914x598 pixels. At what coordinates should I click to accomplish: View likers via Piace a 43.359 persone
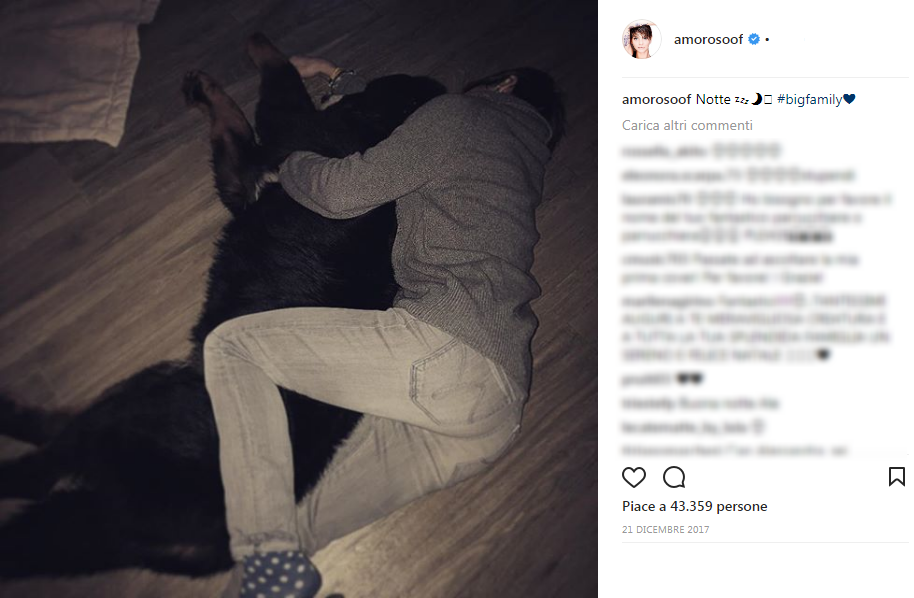(x=694, y=506)
